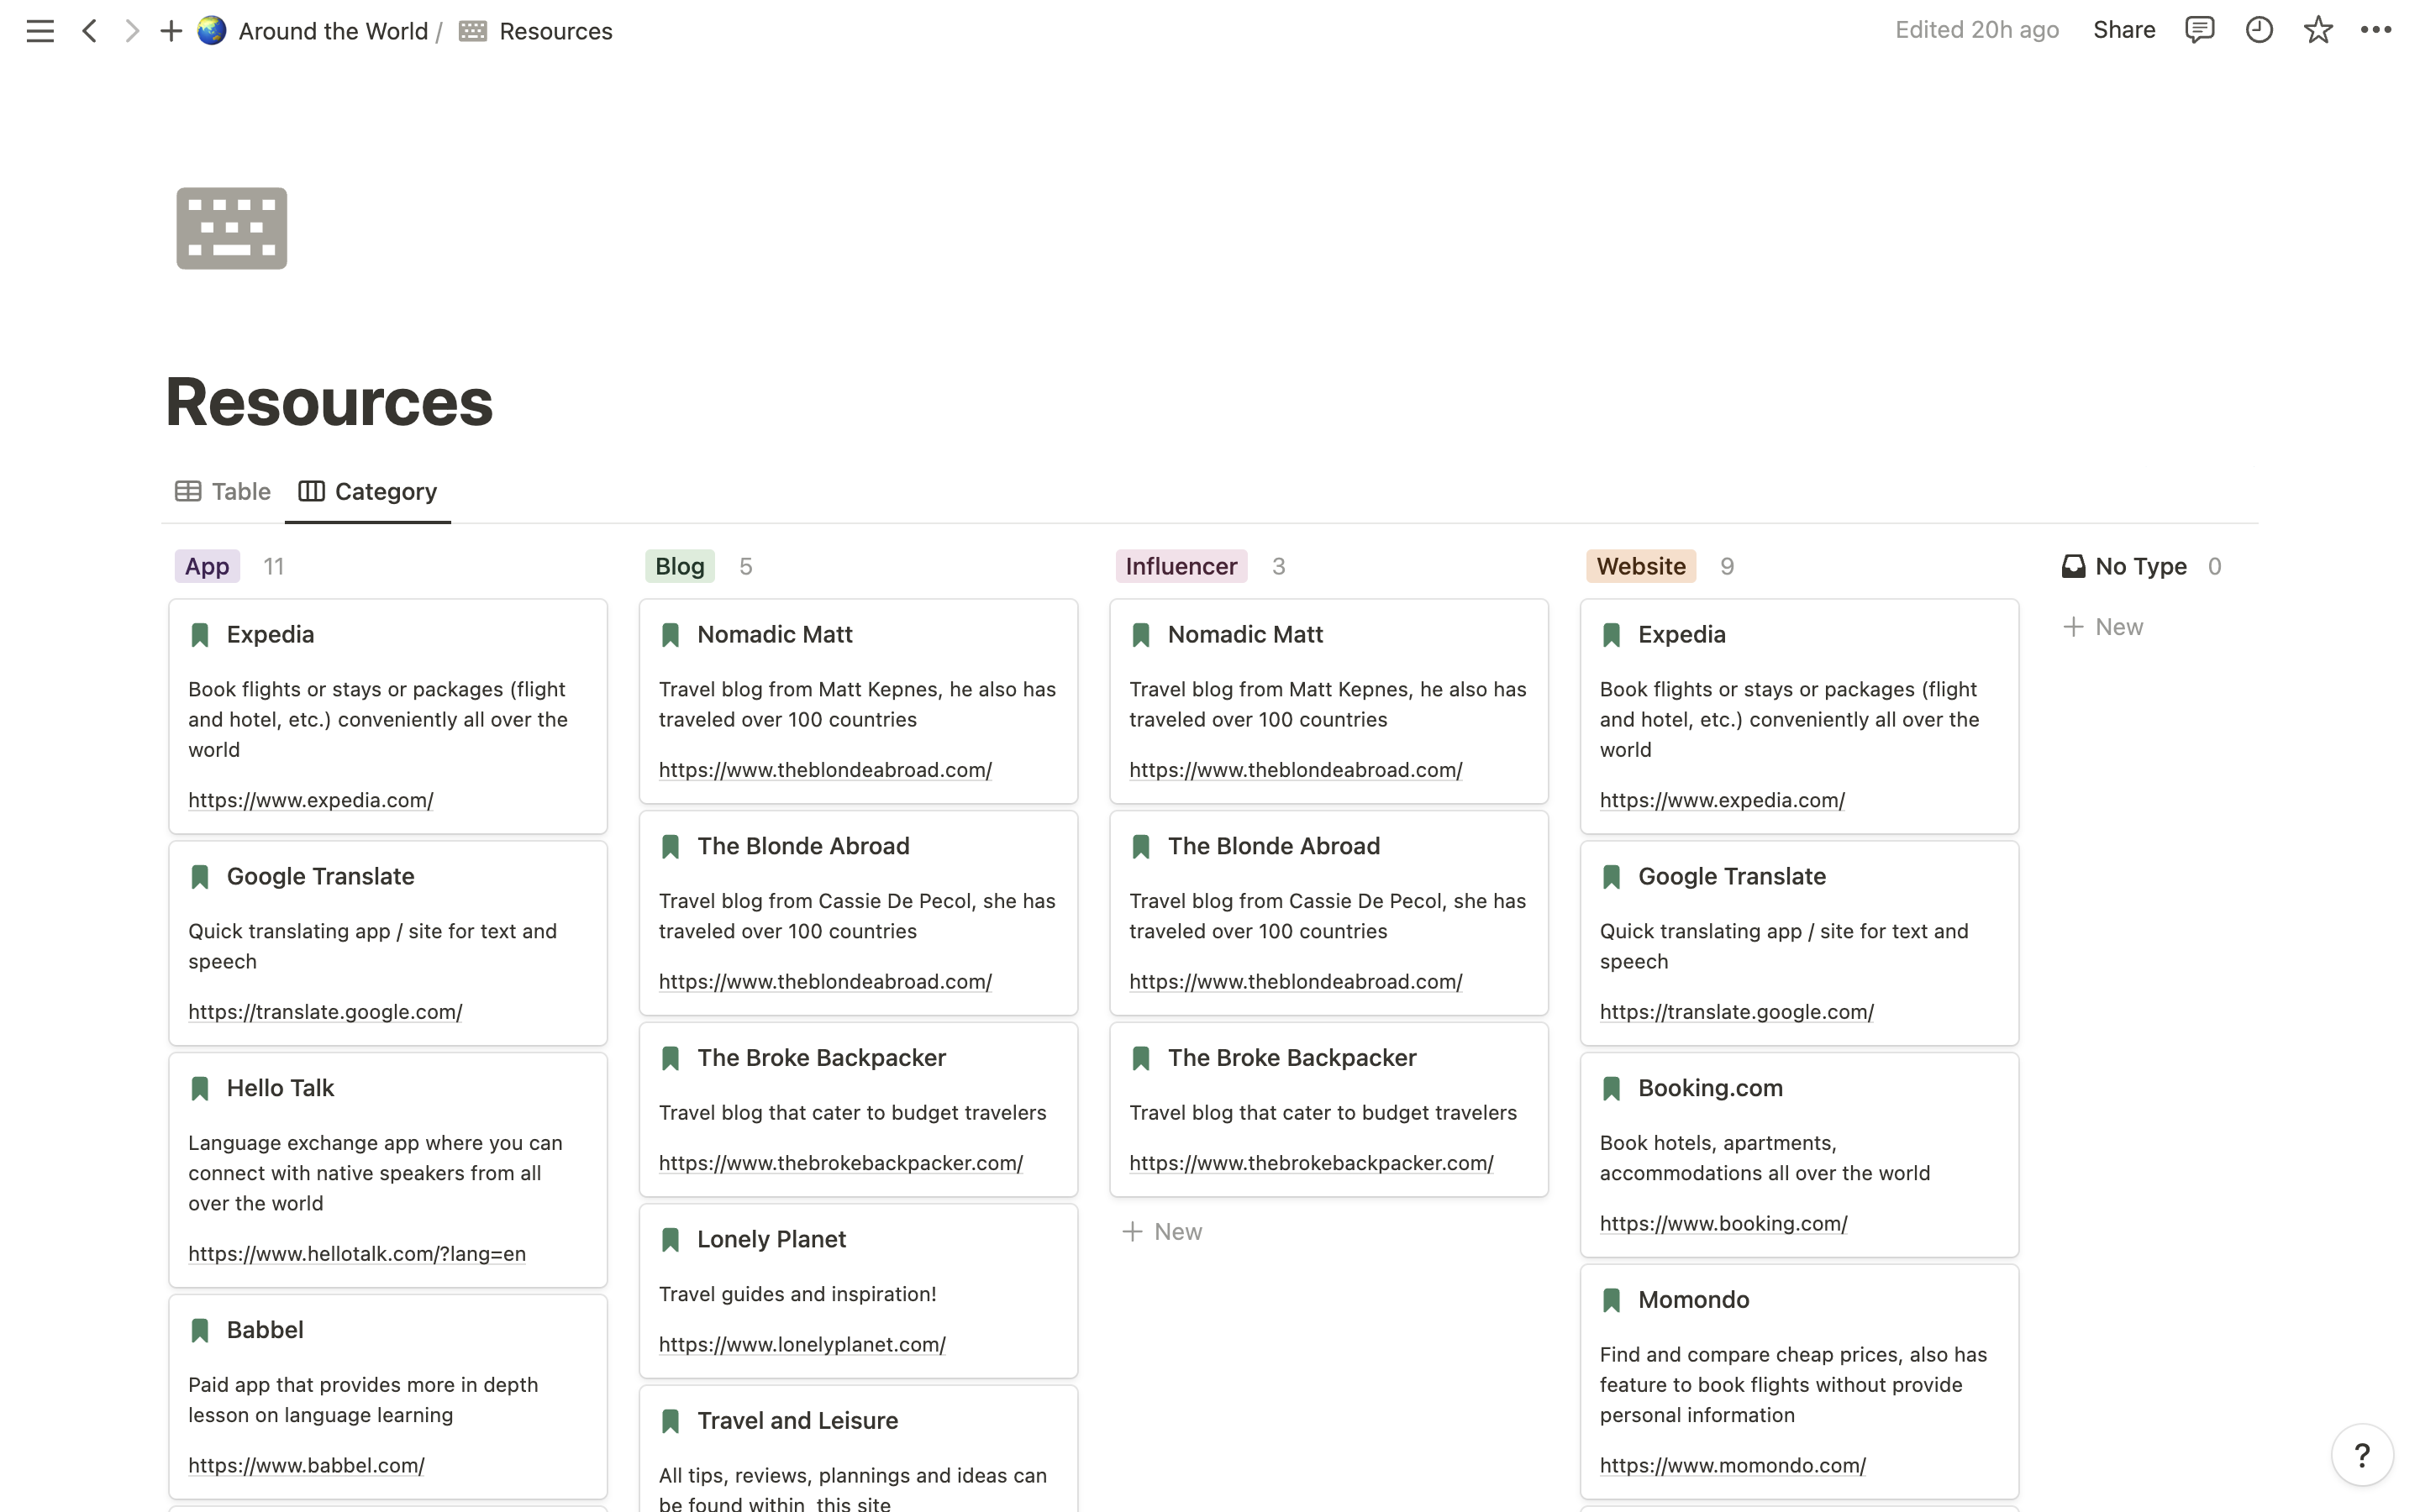
Task: Open the three-dot page options menu
Action: [2376, 30]
